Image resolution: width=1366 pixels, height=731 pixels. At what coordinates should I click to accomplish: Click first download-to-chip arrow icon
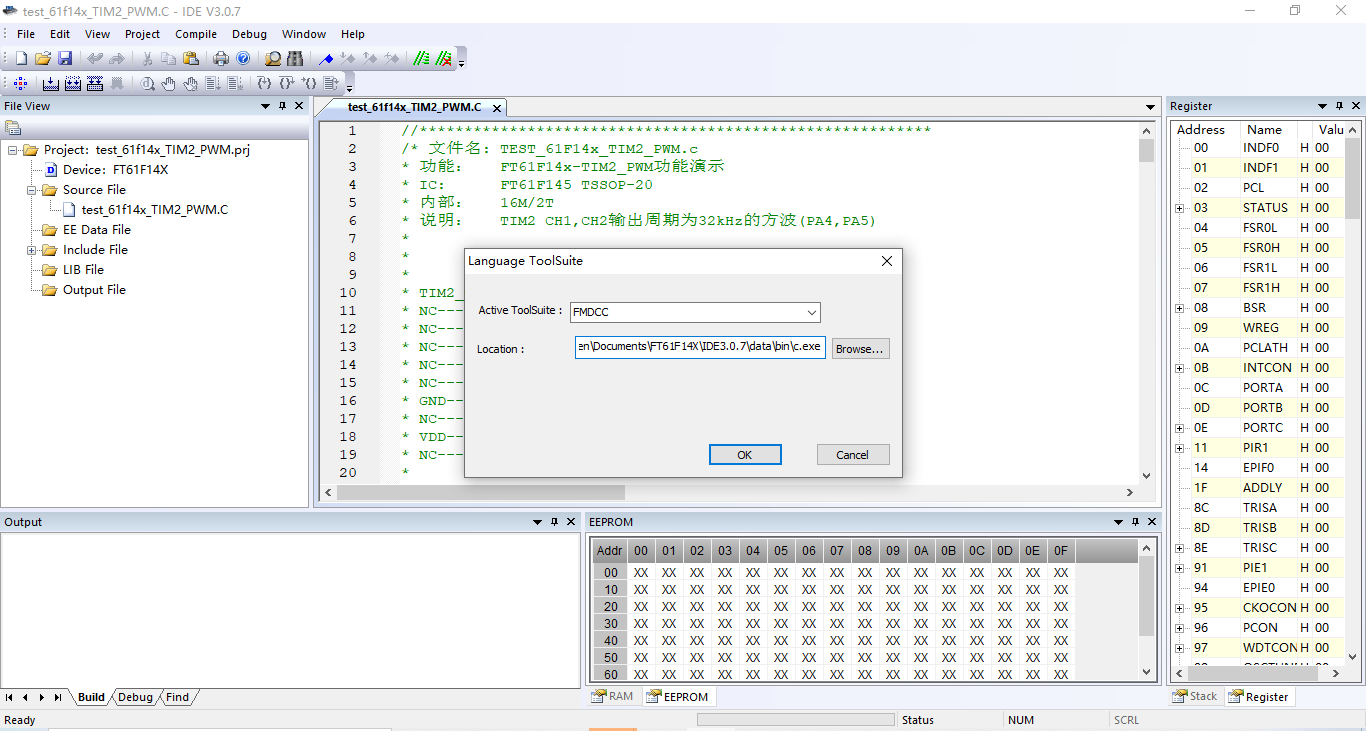pyautogui.click(x=51, y=83)
